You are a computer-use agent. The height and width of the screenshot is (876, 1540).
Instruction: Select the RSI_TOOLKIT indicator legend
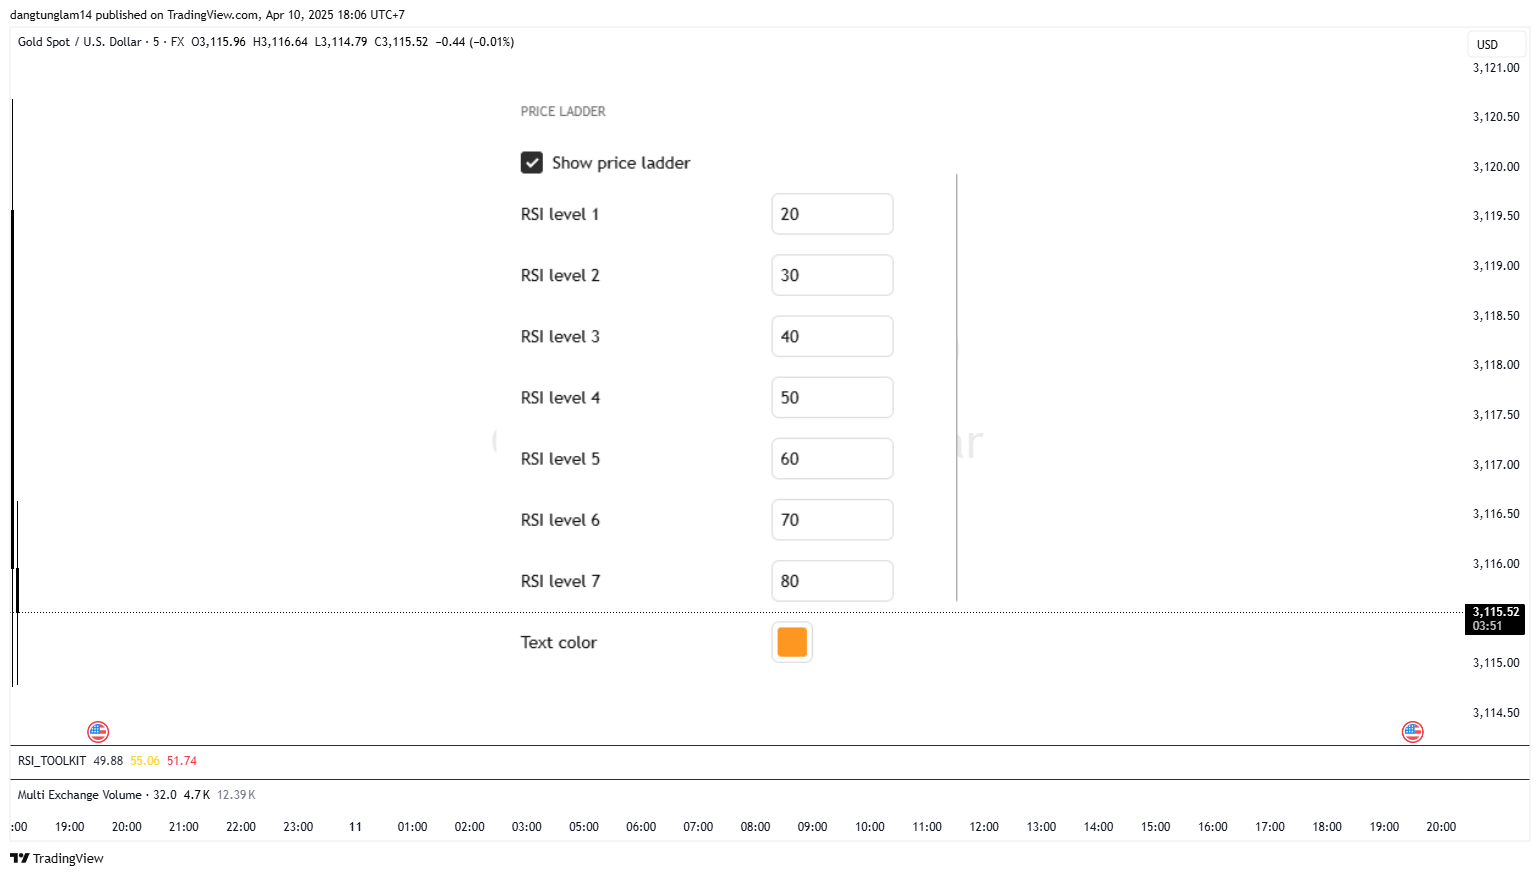tap(52, 761)
